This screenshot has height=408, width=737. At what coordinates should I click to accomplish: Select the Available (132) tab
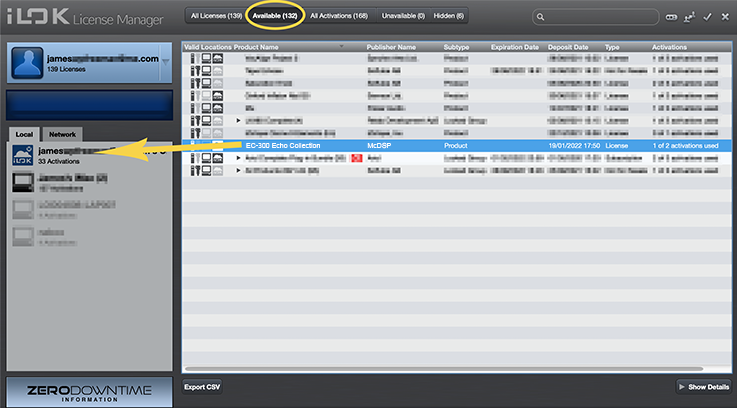[275, 16]
